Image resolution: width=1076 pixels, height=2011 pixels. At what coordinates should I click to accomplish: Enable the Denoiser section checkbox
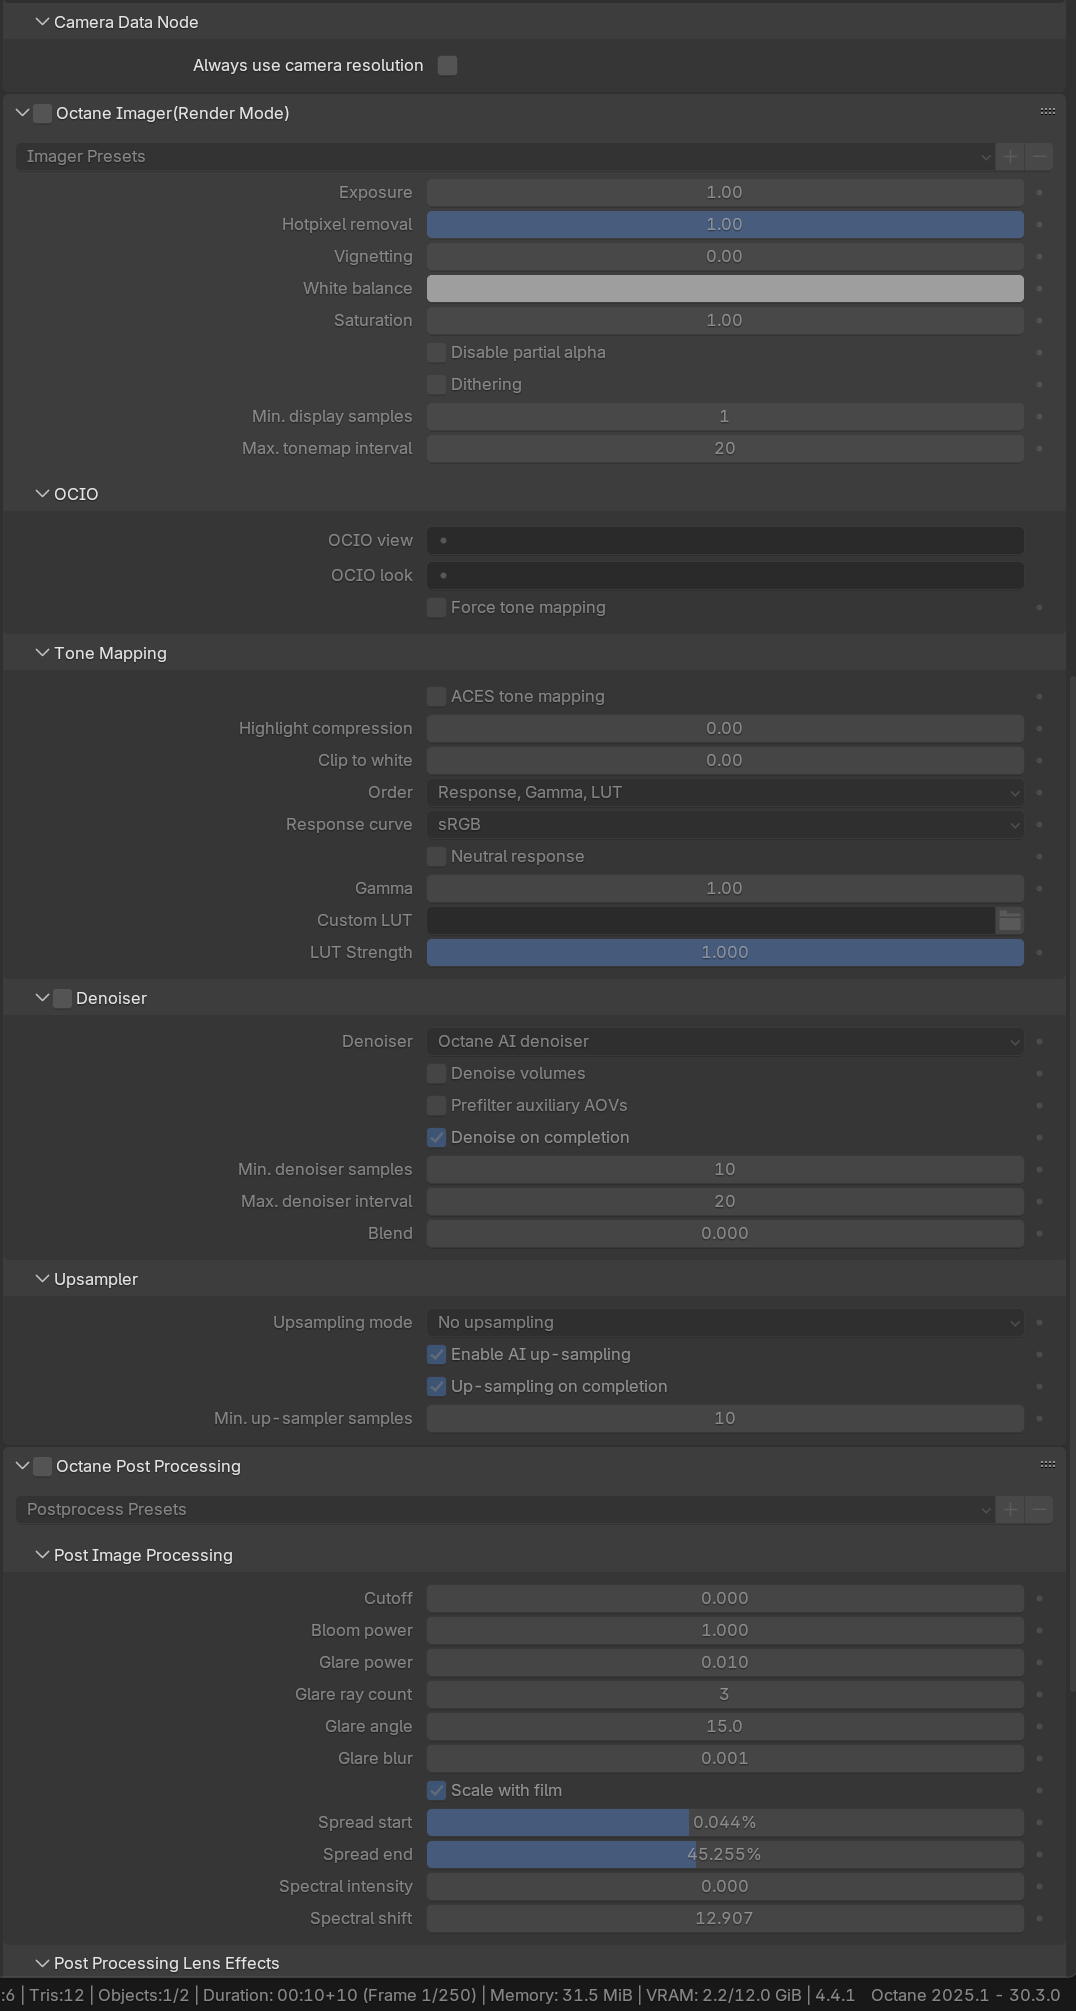(x=62, y=998)
